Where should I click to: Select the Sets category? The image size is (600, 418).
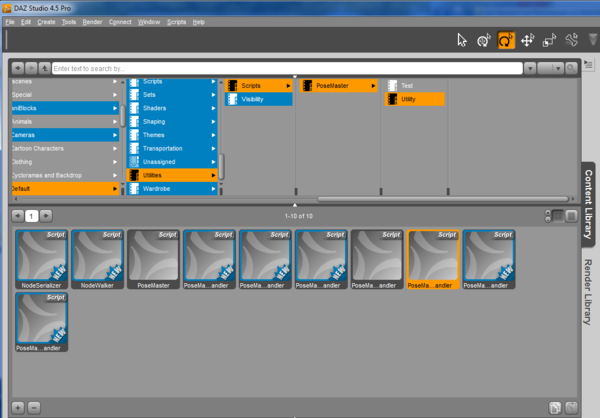click(x=172, y=95)
